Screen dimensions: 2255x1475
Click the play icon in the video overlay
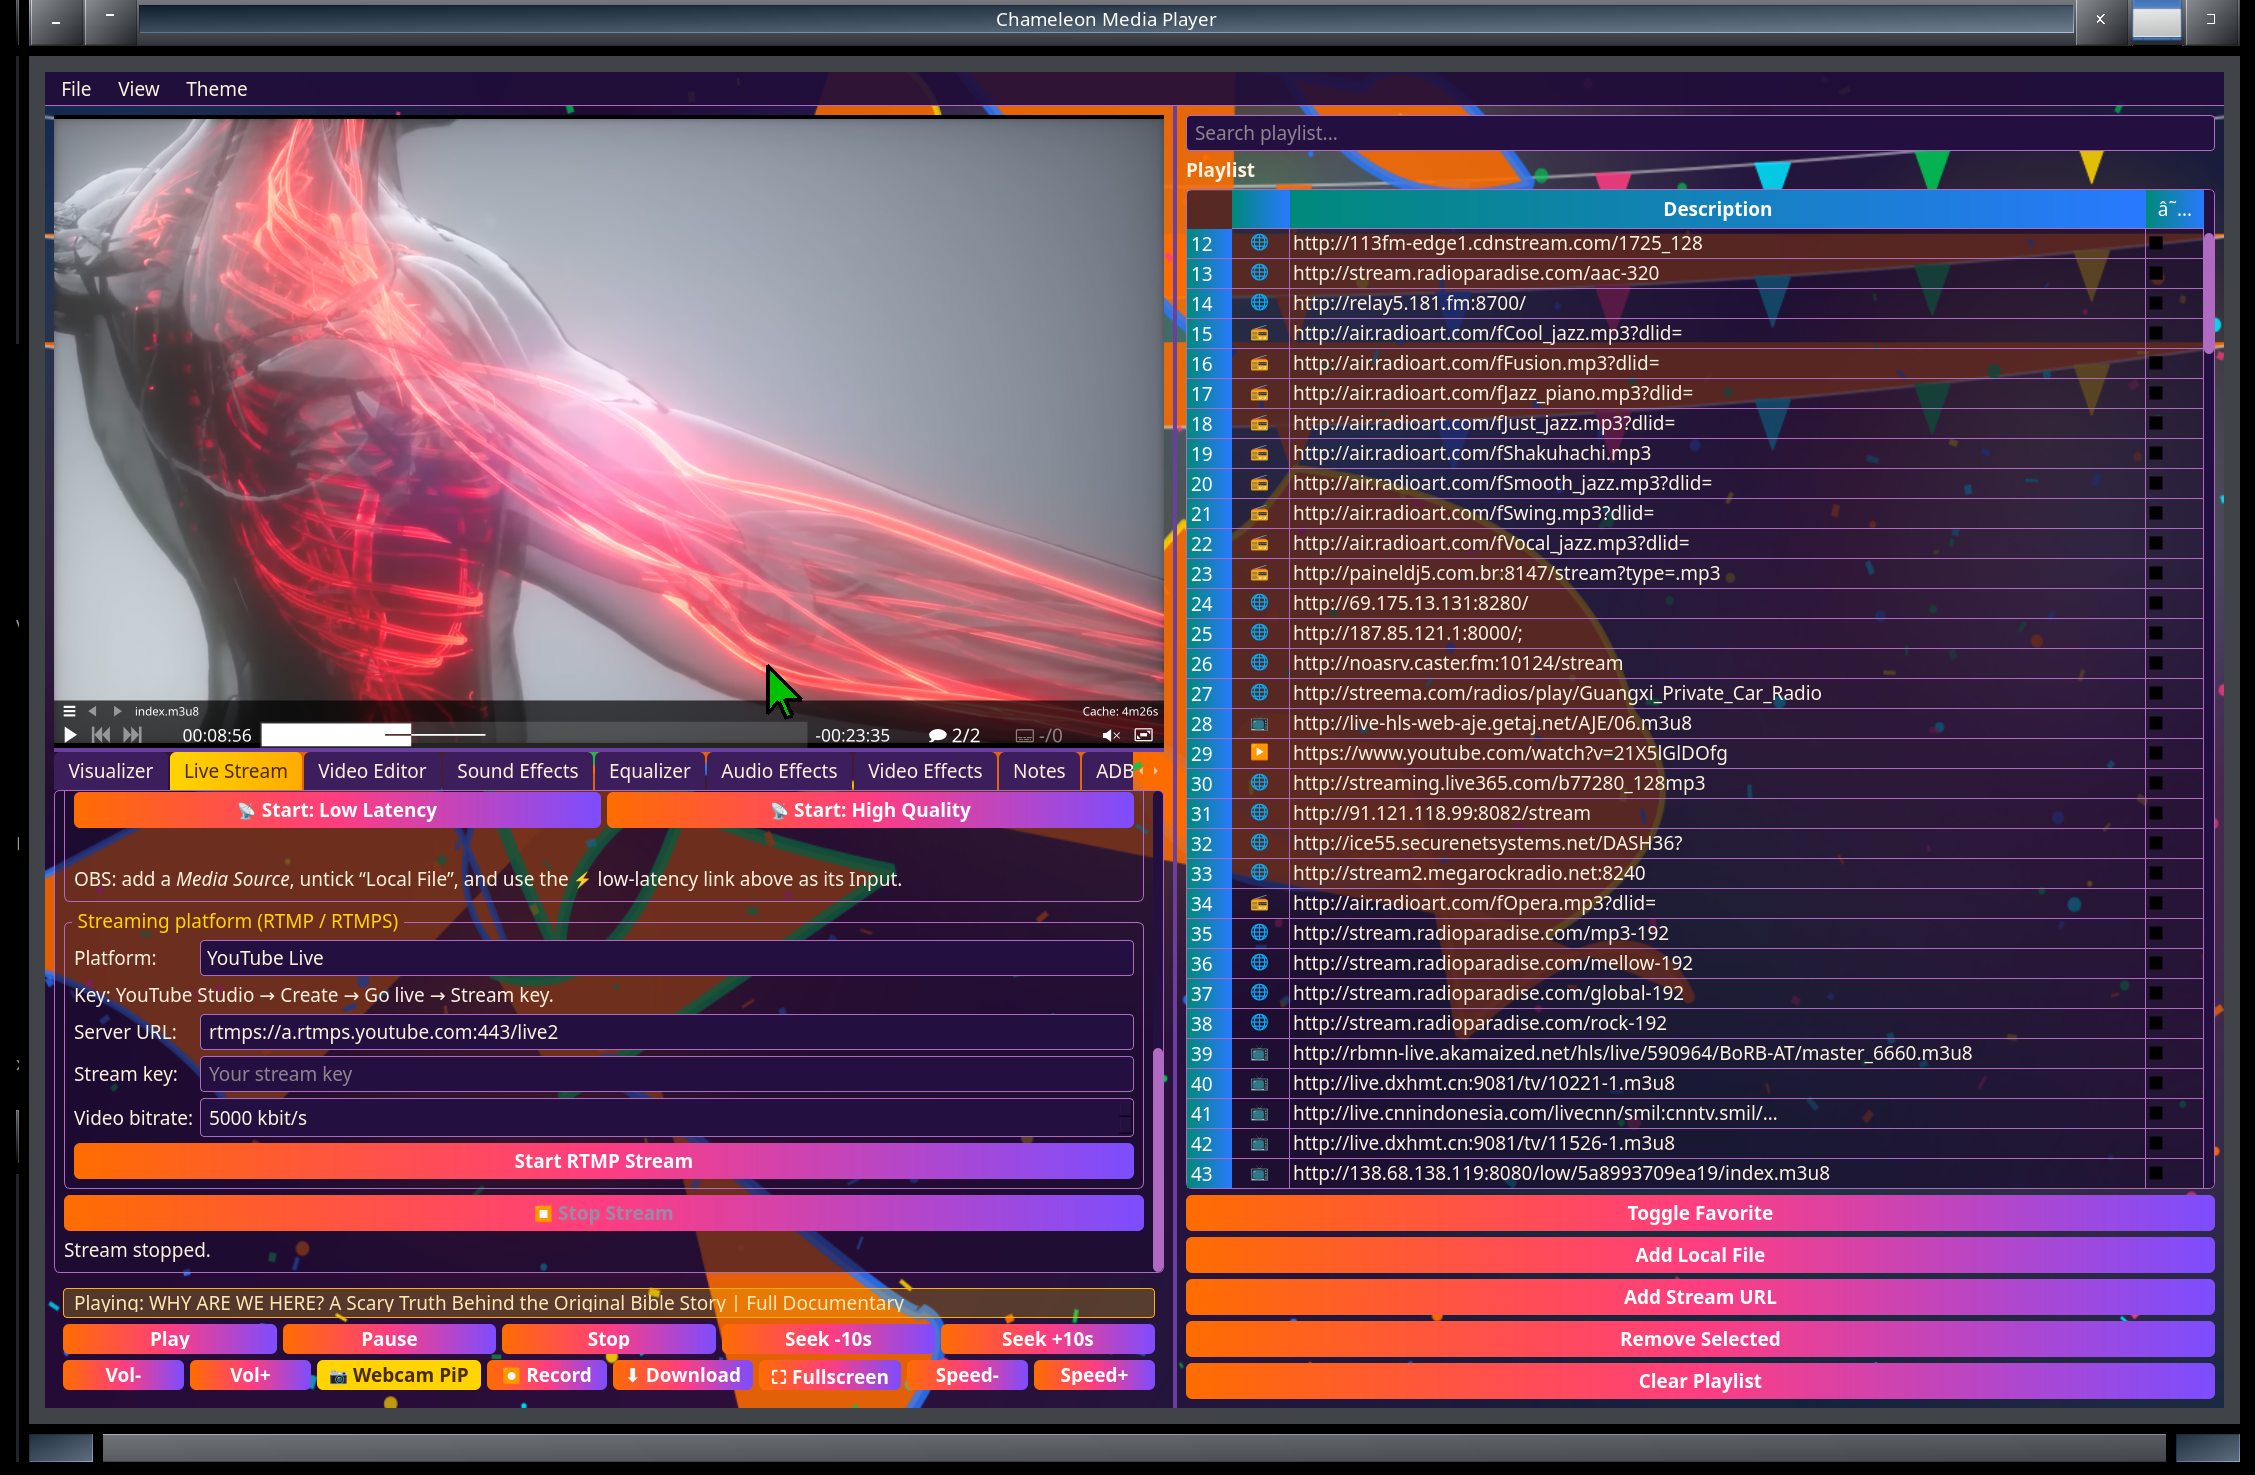coord(70,735)
